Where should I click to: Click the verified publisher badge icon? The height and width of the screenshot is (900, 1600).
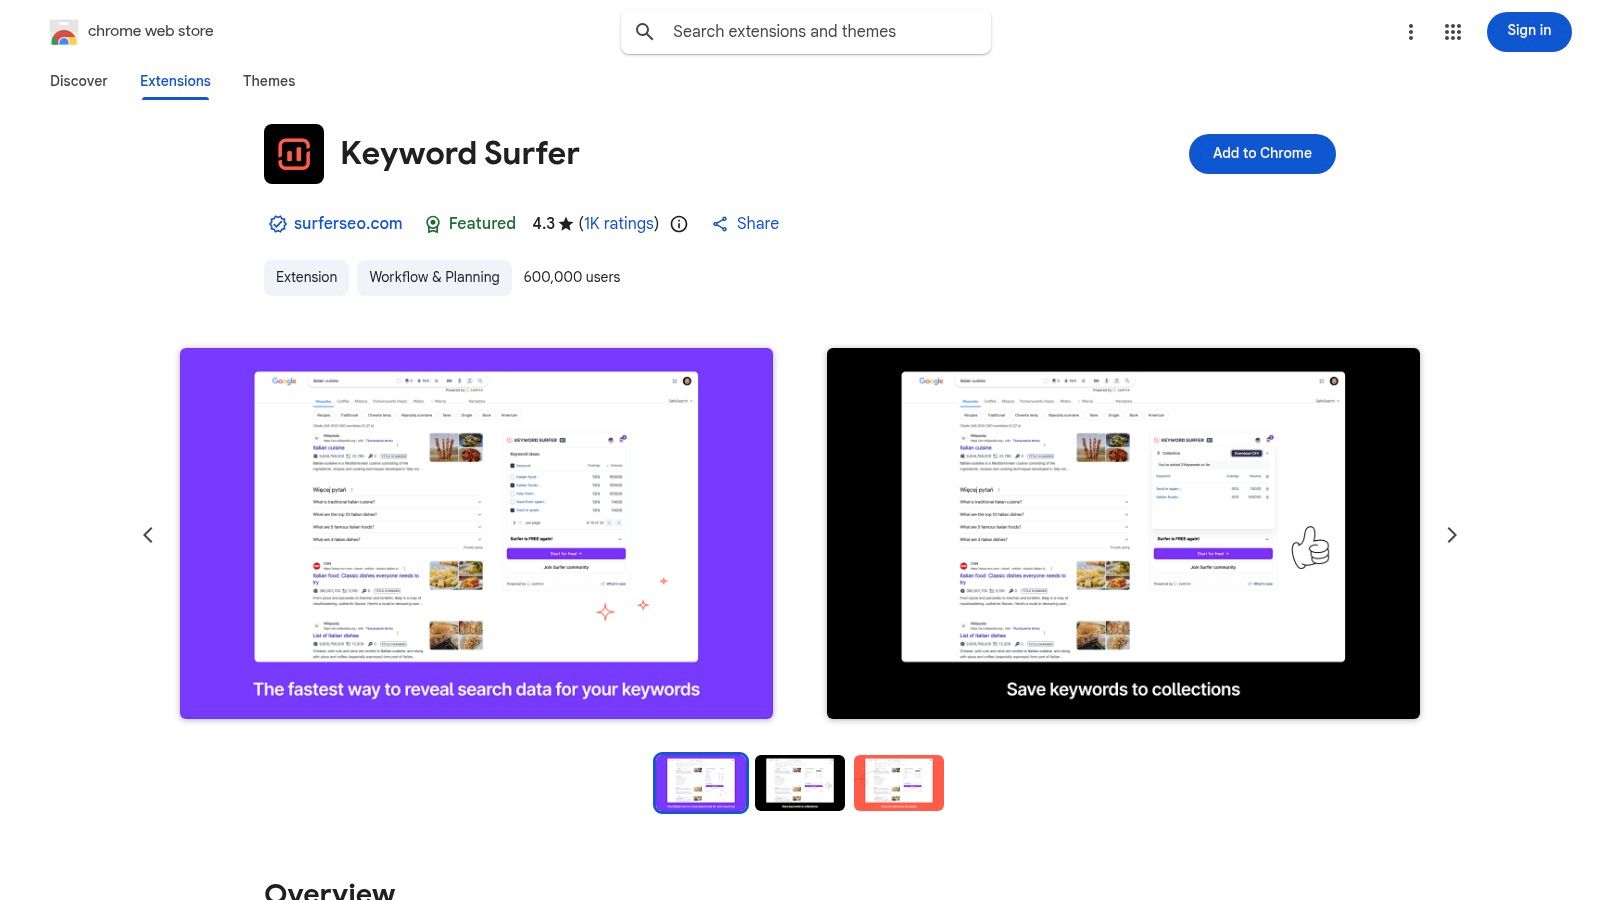tap(277, 223)
